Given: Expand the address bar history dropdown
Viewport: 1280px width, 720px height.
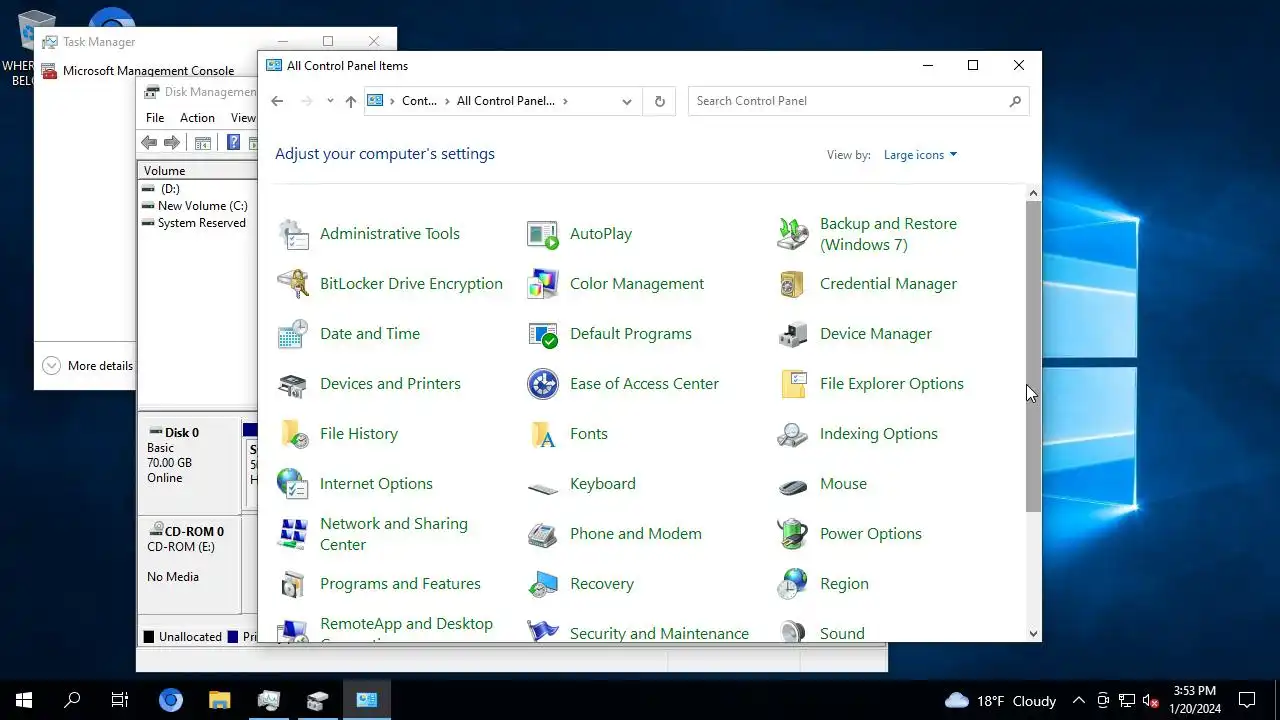Looking at the screenshot, I should pos(627,101).
